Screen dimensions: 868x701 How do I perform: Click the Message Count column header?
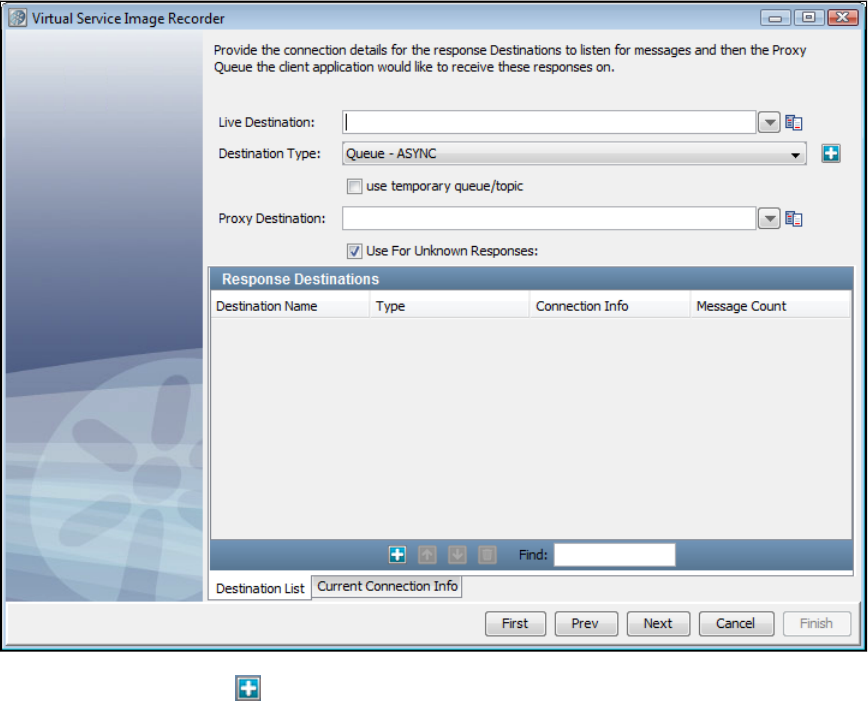coord(770,306)
